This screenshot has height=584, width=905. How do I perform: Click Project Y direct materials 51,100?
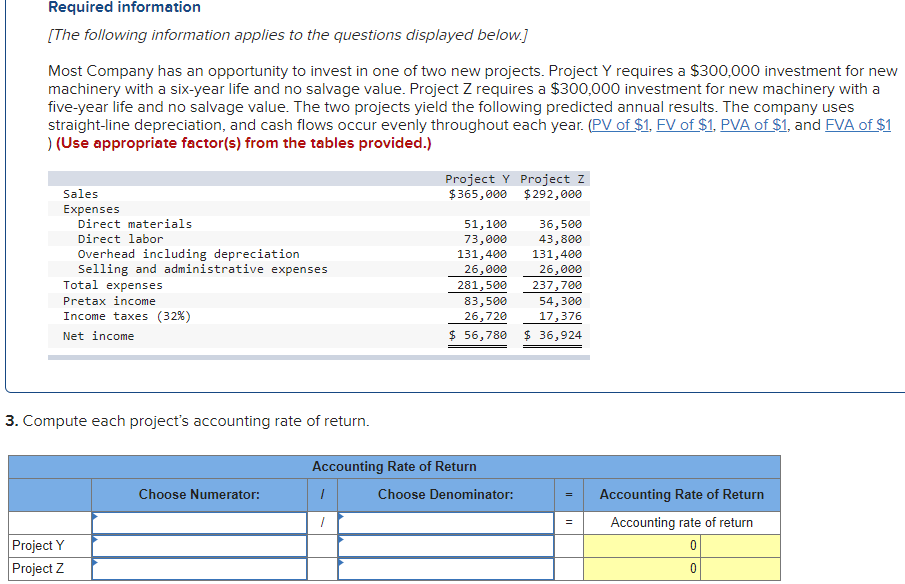tap(485, 224)
